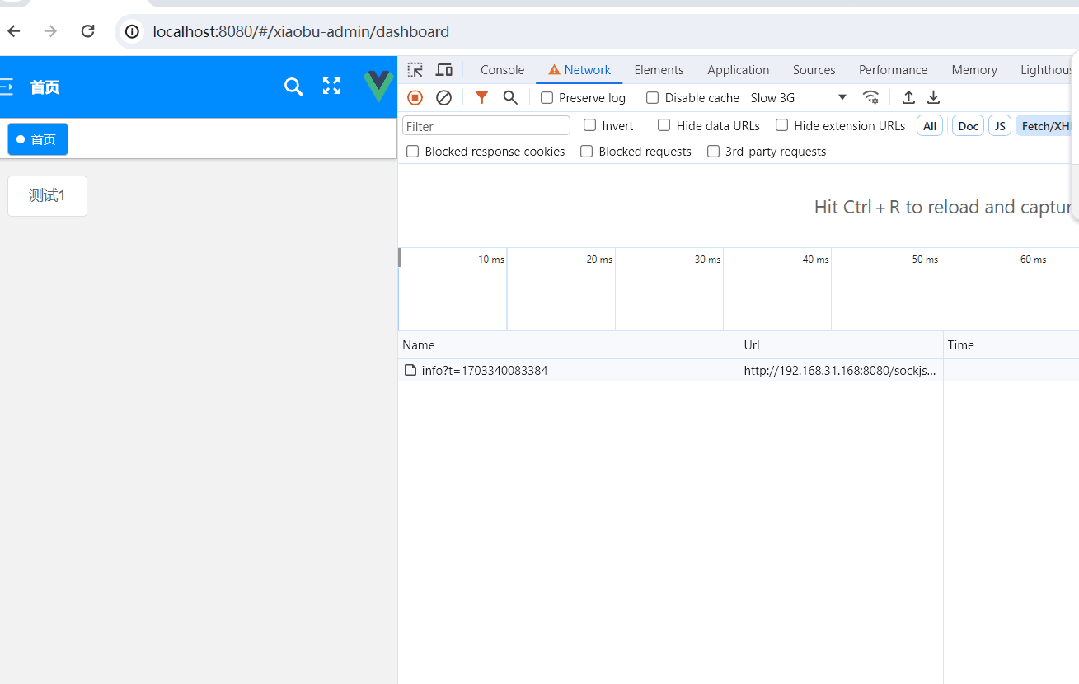Click the 测试1 button
The width and height of the screenshot is (1079, 684).
pyautogui.click(x=47, y=196)
